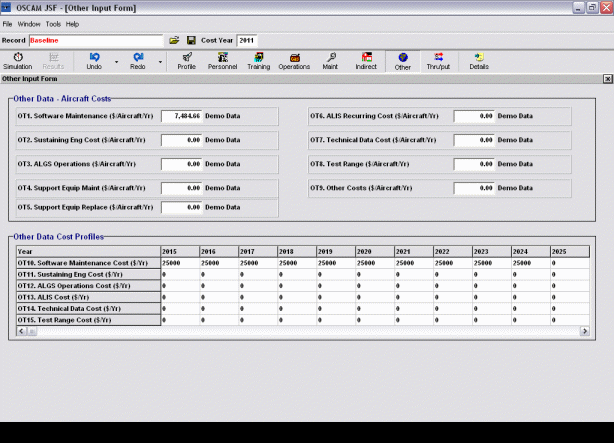The image size is (614, 443).
Task: Click the OT10 Software Maintenance Cost row header
Action: point(88,263)
